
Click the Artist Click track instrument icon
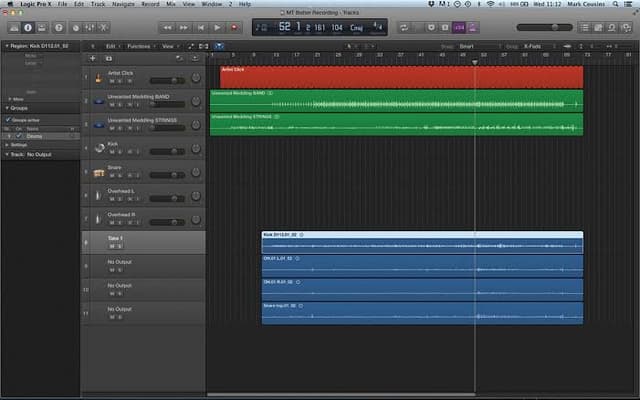click(x=98, y=78)
